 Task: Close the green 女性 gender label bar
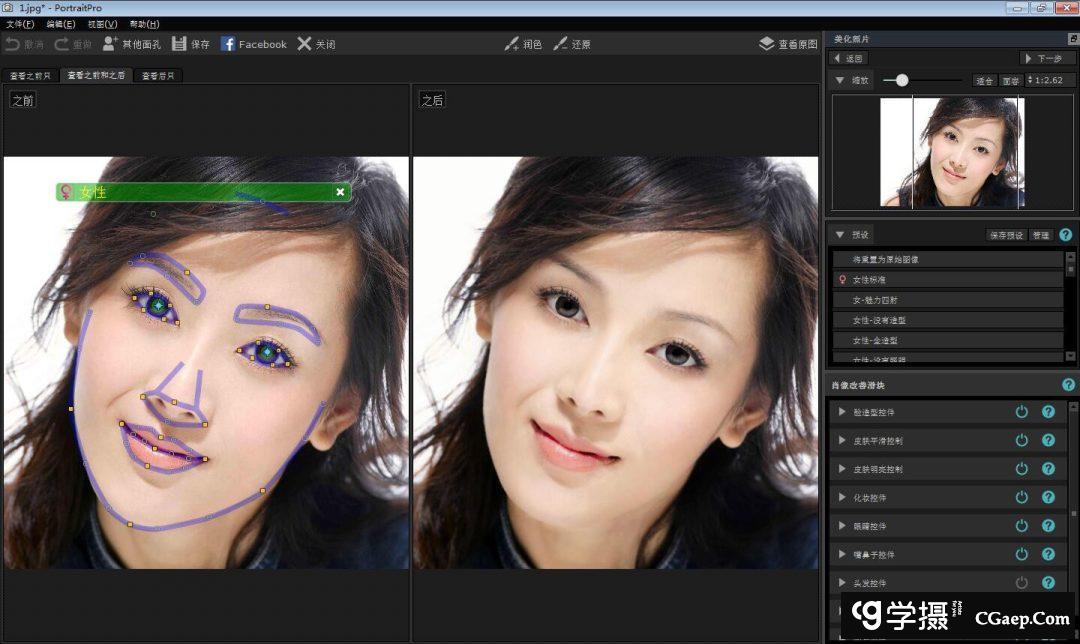click(340, 192)
